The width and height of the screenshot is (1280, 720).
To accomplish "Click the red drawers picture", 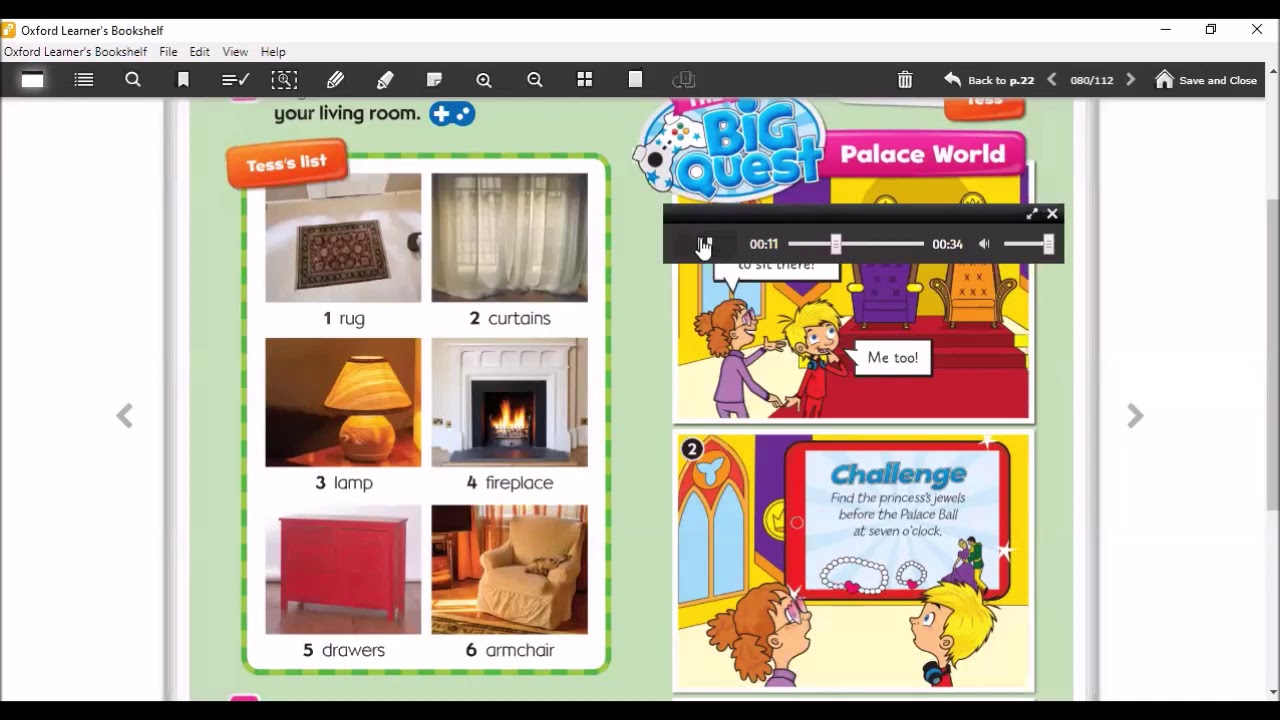I will [343, 569].
